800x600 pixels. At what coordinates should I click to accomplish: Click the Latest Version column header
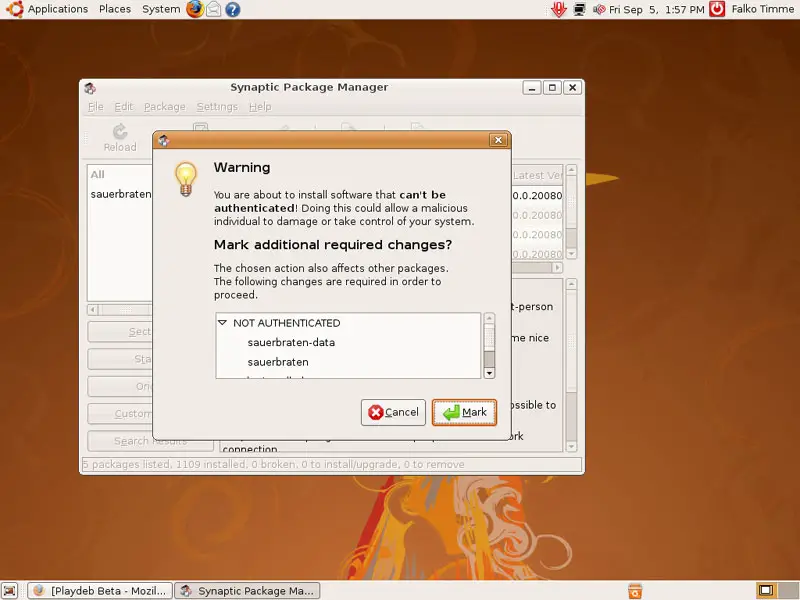(x=537, y=175)
